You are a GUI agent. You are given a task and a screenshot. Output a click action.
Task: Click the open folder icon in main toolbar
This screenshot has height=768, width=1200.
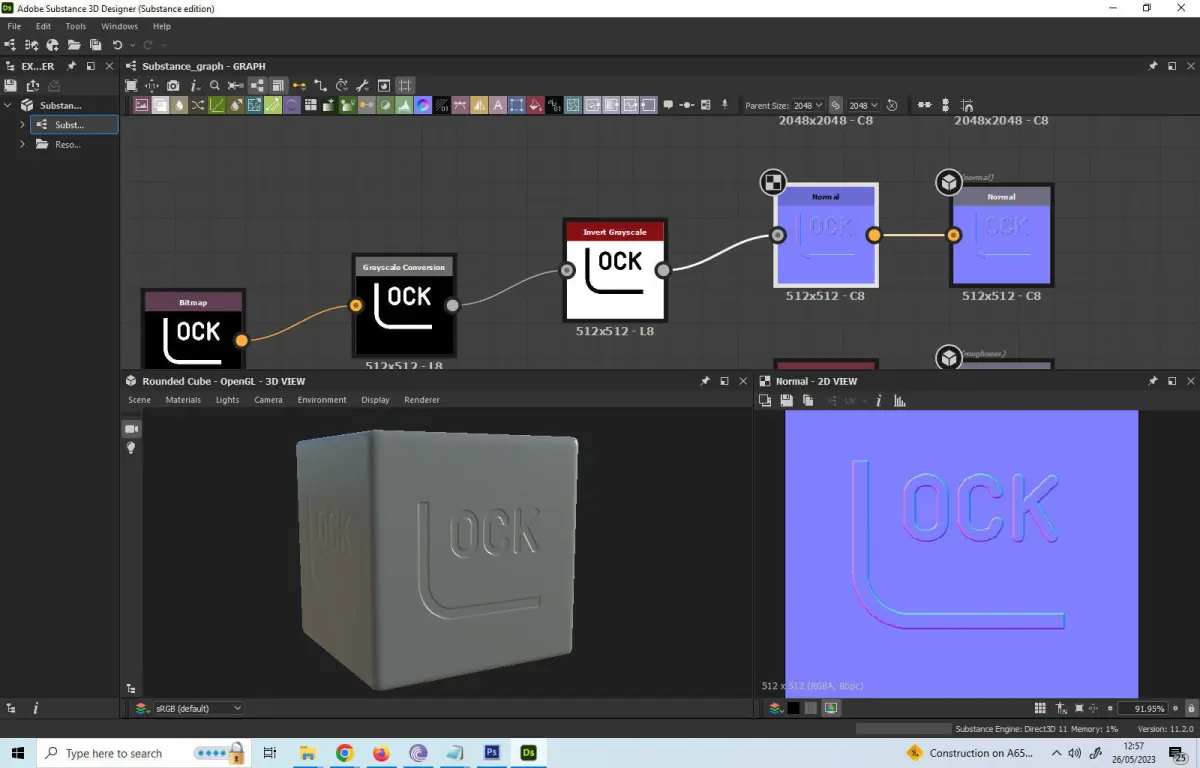74,45
